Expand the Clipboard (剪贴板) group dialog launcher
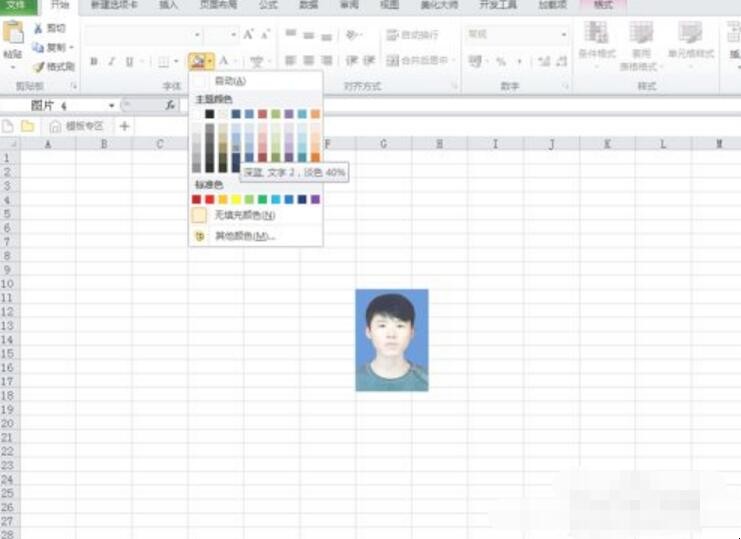This screenshot has height=539, width=741. (x=74, y=86)
